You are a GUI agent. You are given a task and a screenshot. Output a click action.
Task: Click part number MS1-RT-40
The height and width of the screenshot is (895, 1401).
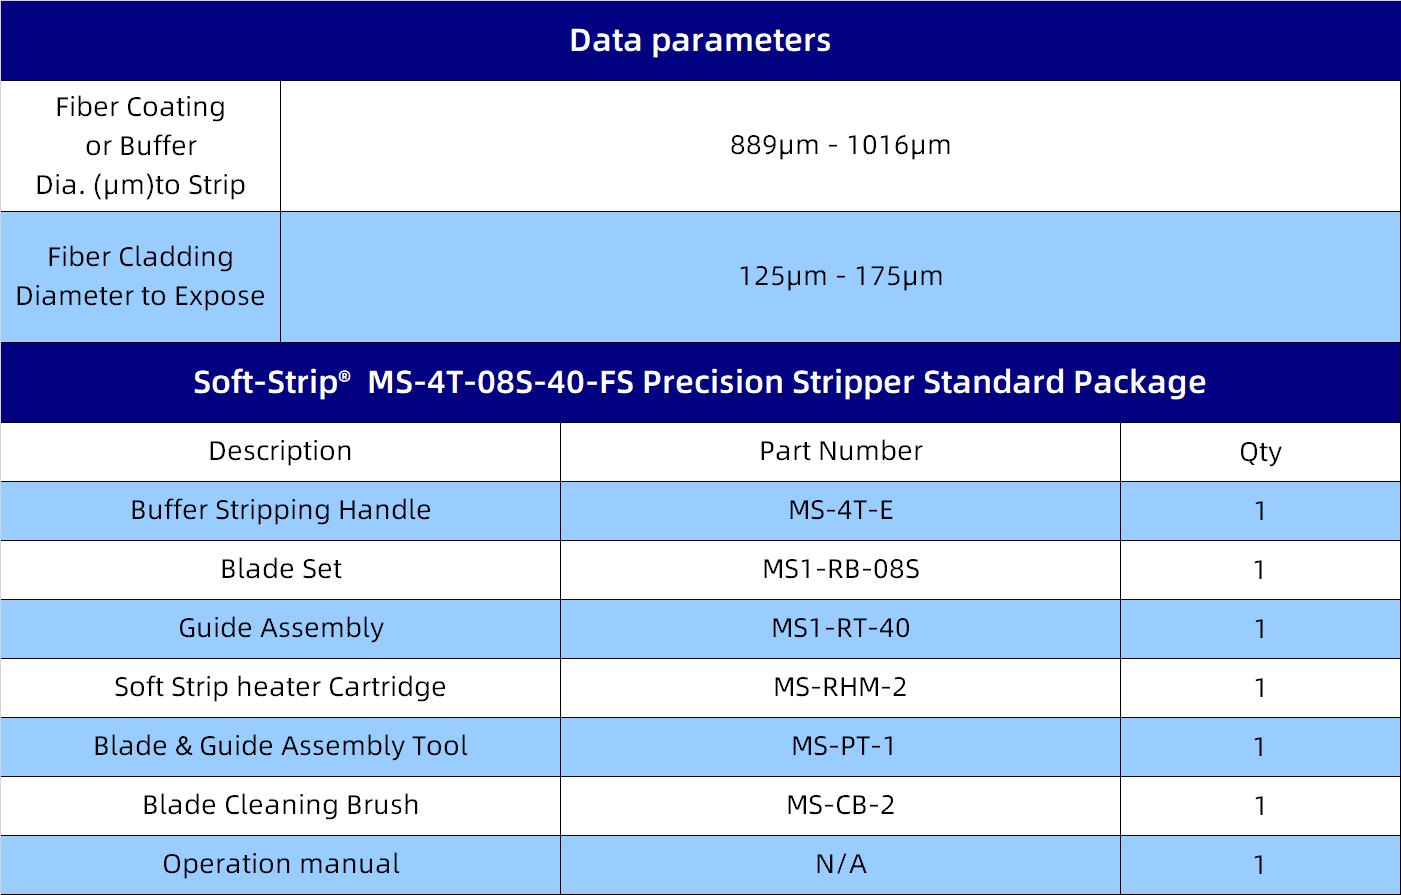click(x=840, y=628)
